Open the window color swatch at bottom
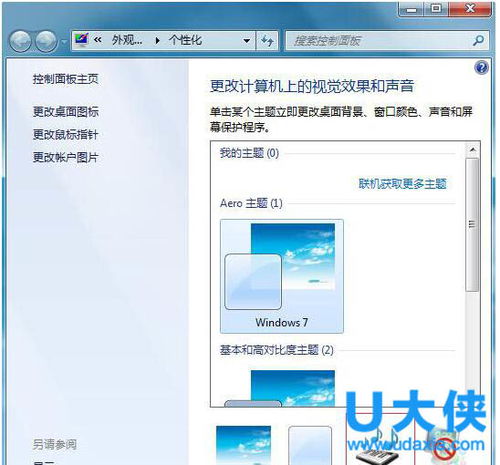This screenshot has width=500, height=465. click(x=310, y=445)
